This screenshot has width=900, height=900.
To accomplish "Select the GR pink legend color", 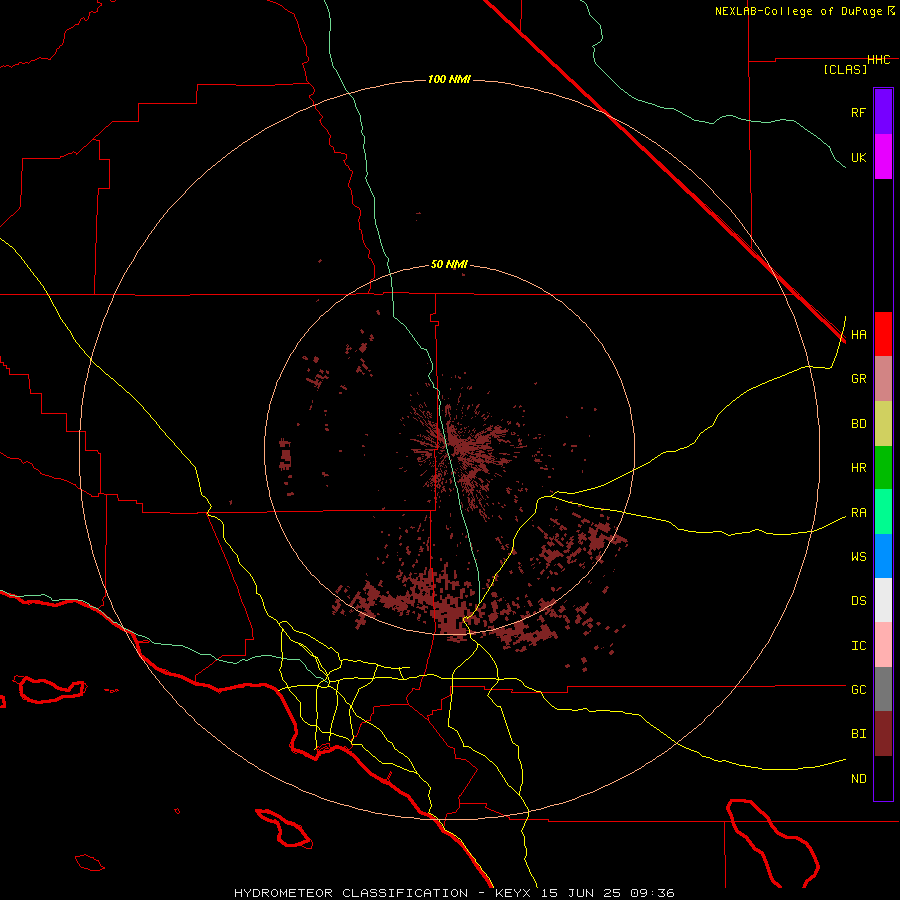I will 883,379.
